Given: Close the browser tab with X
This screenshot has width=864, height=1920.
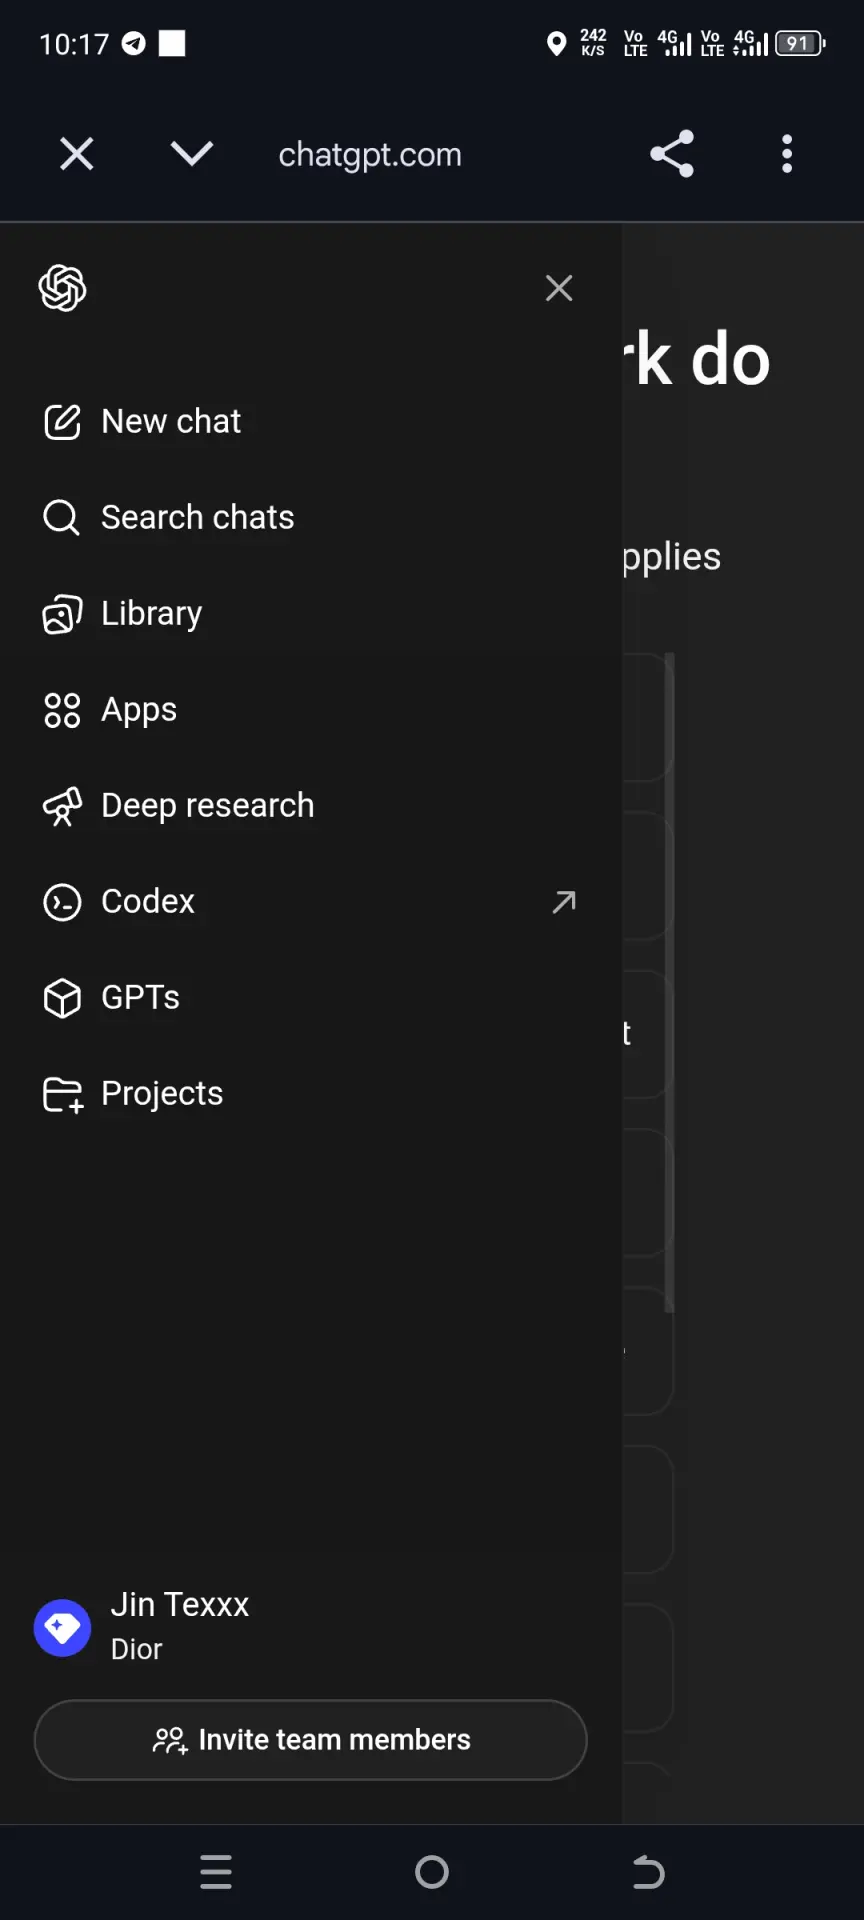Looking at the screenshot, I should 77,154.
